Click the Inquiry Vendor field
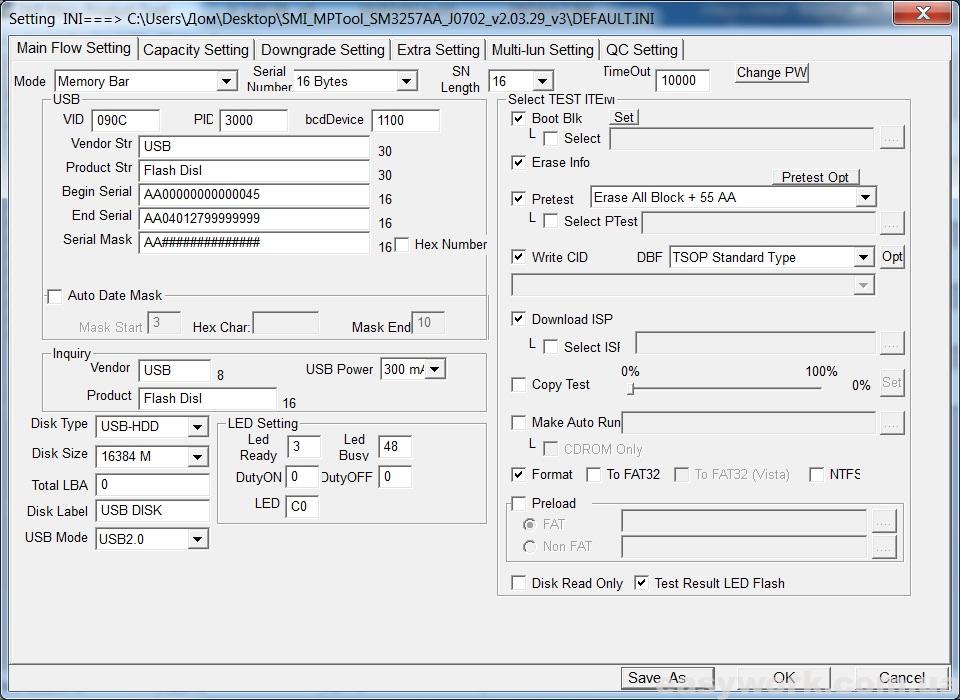This screenshot has height=700, width=960. point(175,371)
